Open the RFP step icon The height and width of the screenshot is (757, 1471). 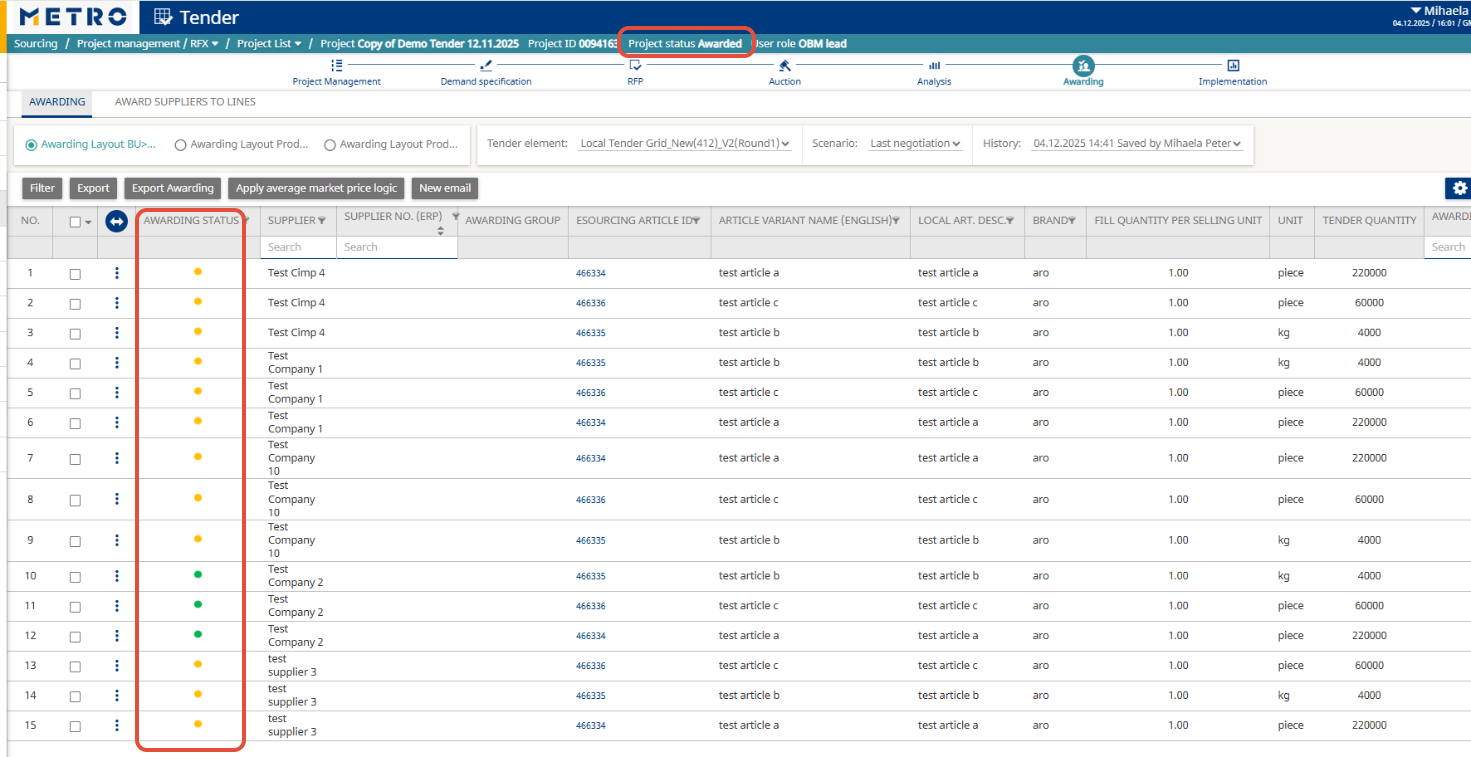[635, 66]
